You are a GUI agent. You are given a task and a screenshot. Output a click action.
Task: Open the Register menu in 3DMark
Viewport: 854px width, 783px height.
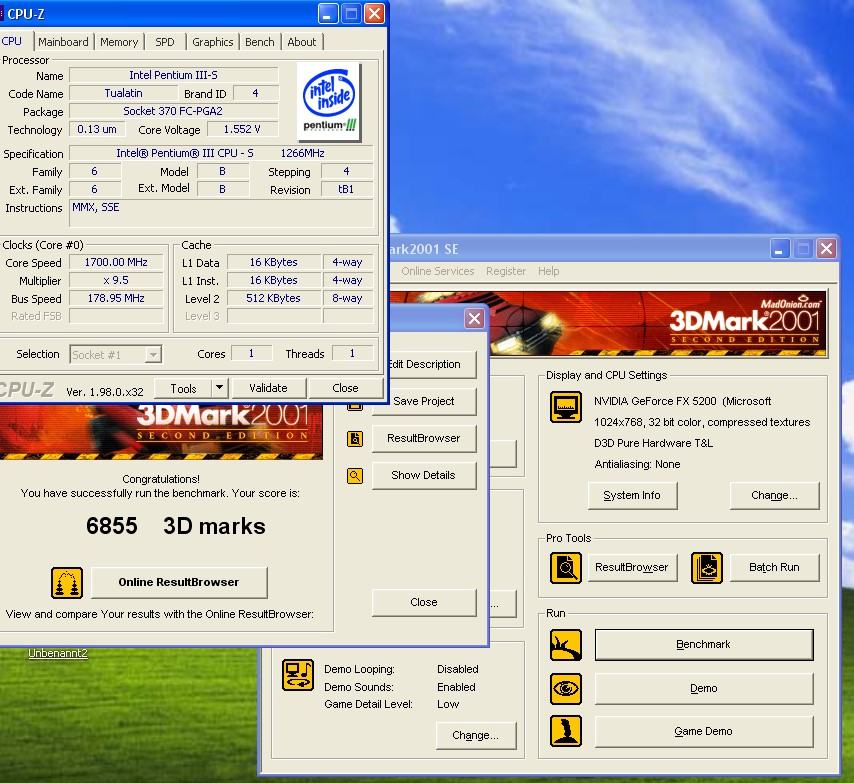(x=506, y=271)
